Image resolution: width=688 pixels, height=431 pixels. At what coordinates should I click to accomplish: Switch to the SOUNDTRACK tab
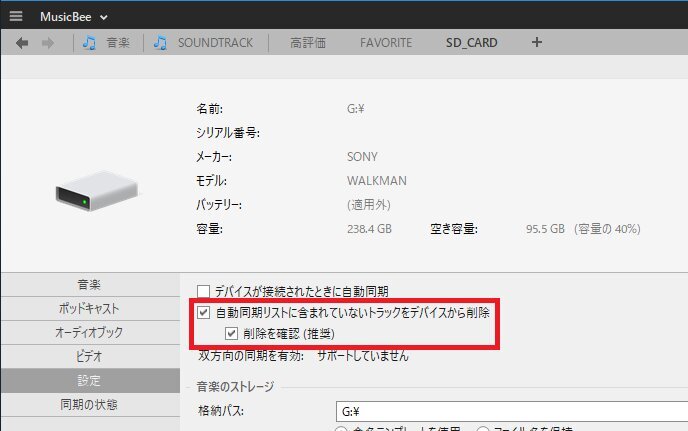tap(215, 43)
